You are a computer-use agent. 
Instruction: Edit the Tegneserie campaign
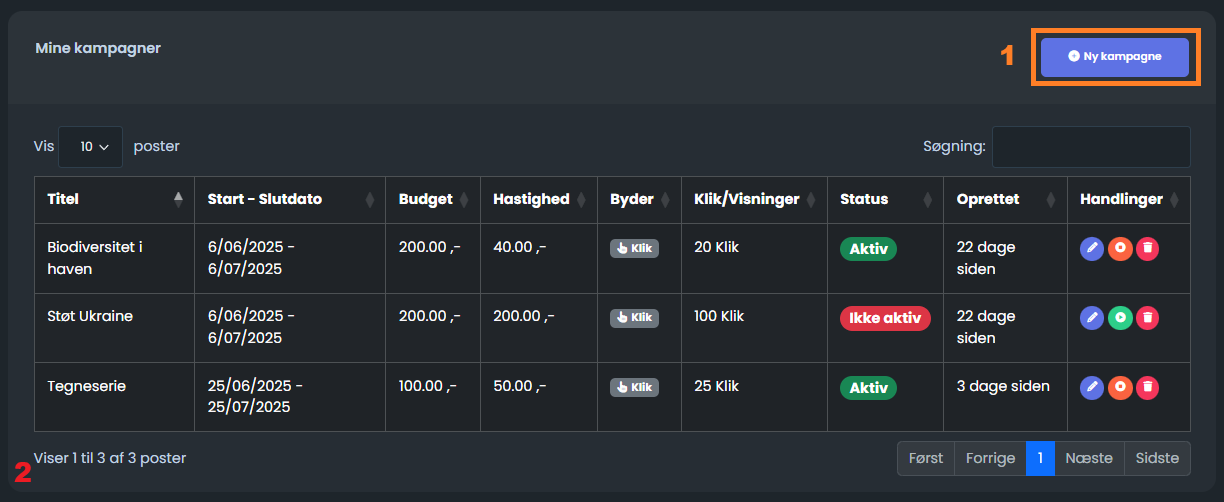[x=1093, y=386]
